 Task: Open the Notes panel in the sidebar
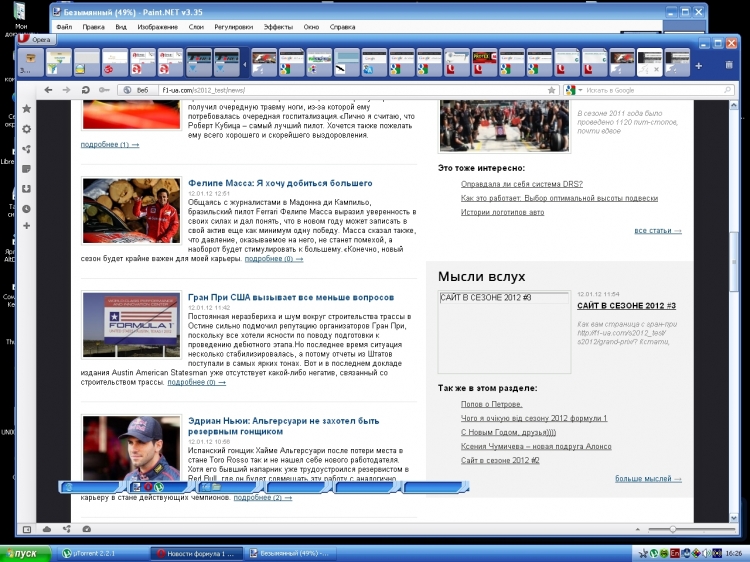(27, 169)
